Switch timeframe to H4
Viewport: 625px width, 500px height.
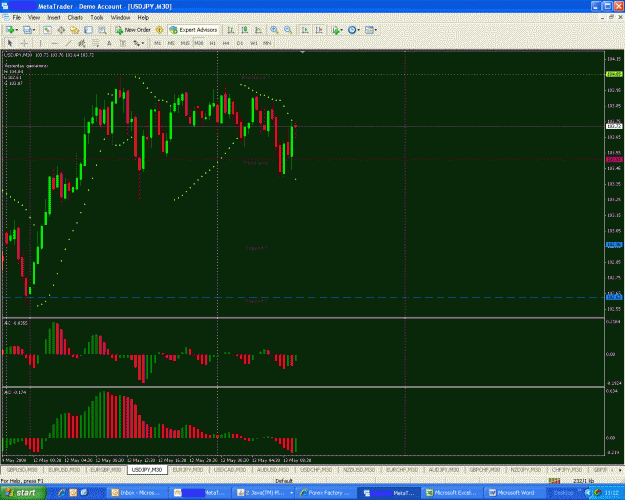point(226,43)
